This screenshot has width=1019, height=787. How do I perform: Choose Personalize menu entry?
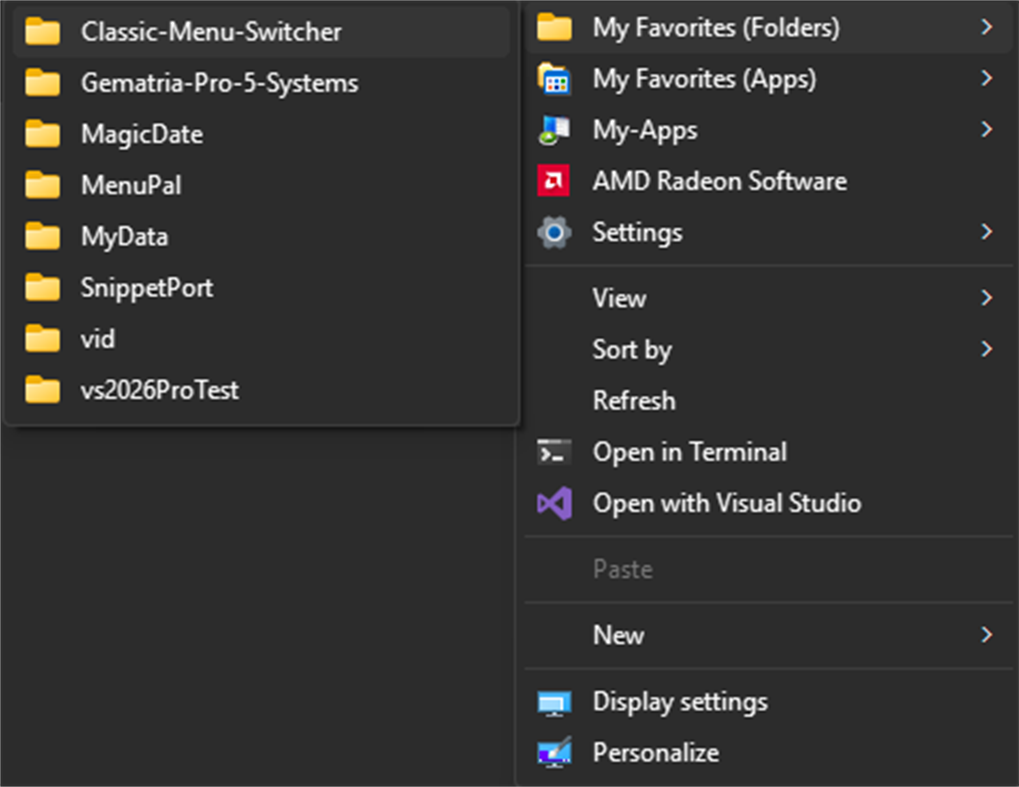tap(768, 753)
